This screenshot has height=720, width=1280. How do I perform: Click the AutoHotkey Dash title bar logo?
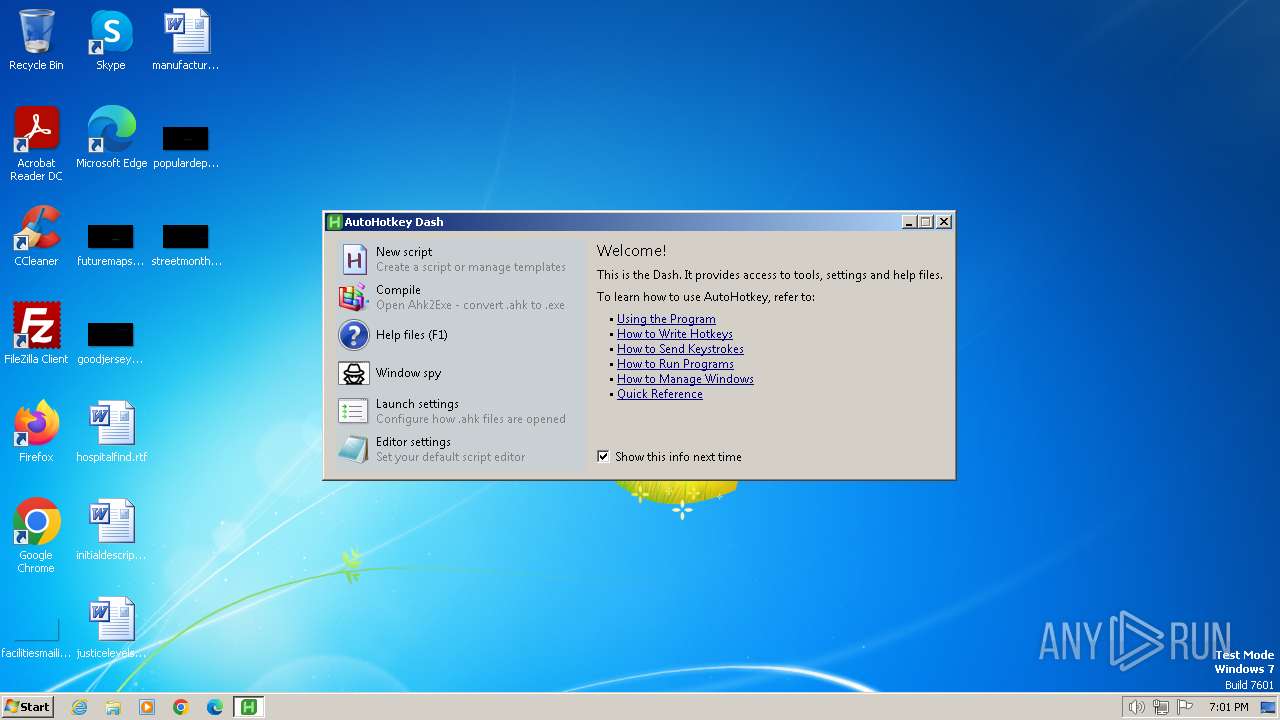pyautogui.click(x=334, y=222)
